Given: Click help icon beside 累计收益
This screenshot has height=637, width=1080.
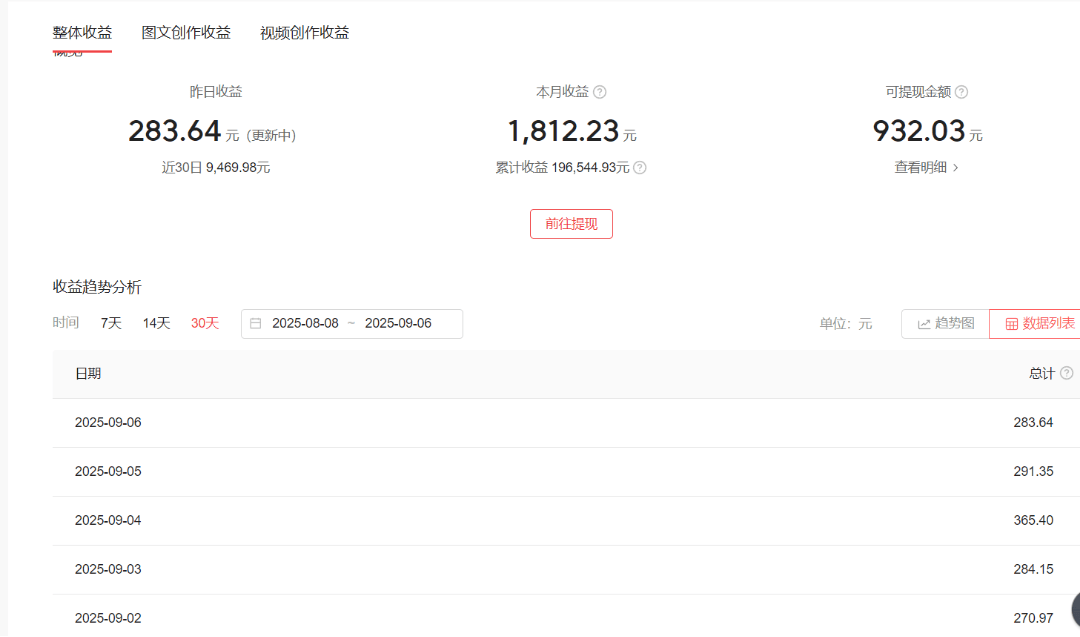Looking at the screenshot, I should [640, 167].
